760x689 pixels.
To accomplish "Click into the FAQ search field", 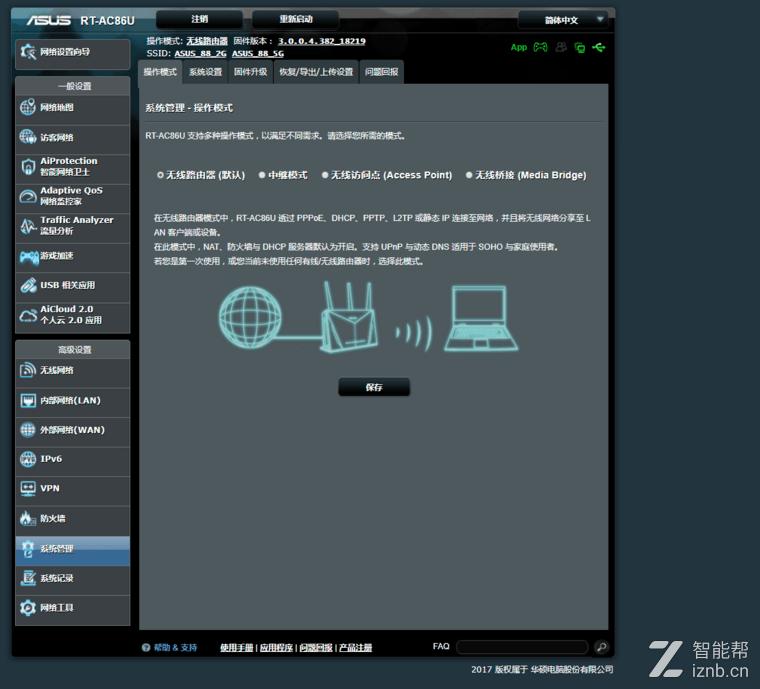I will tap(522, 647).
